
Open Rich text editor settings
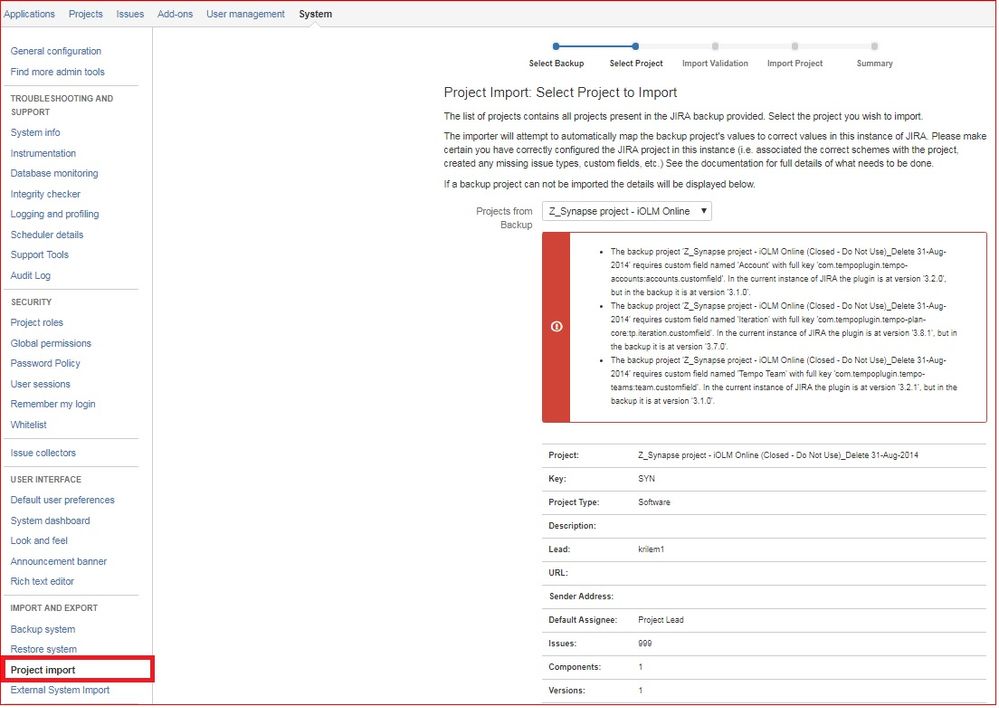point(42,582)
